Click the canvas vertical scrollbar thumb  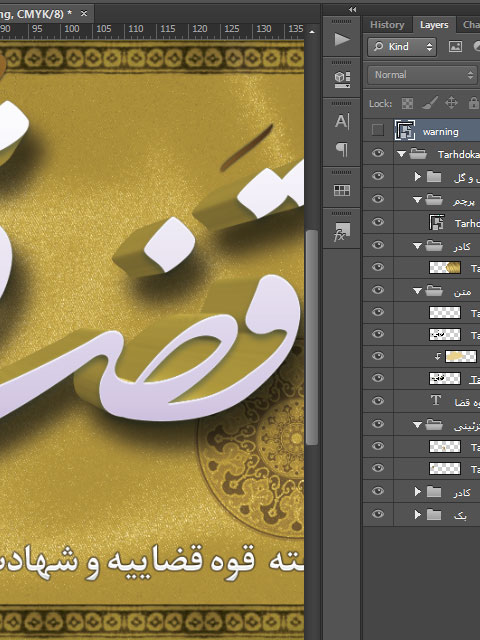point(312,337)
